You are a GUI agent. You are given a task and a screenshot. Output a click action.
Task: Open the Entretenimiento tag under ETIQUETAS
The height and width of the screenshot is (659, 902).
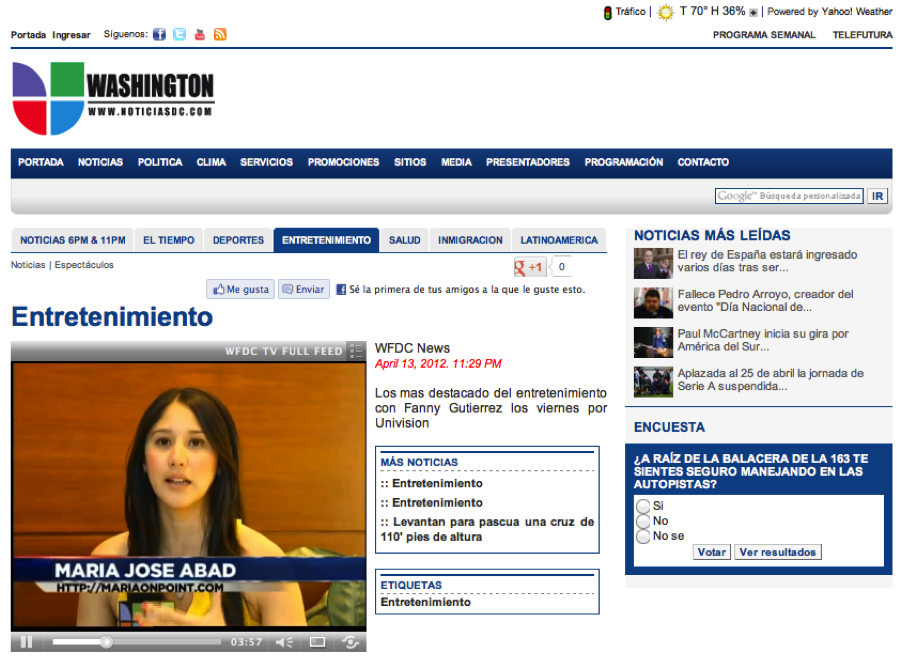[426, 602]
